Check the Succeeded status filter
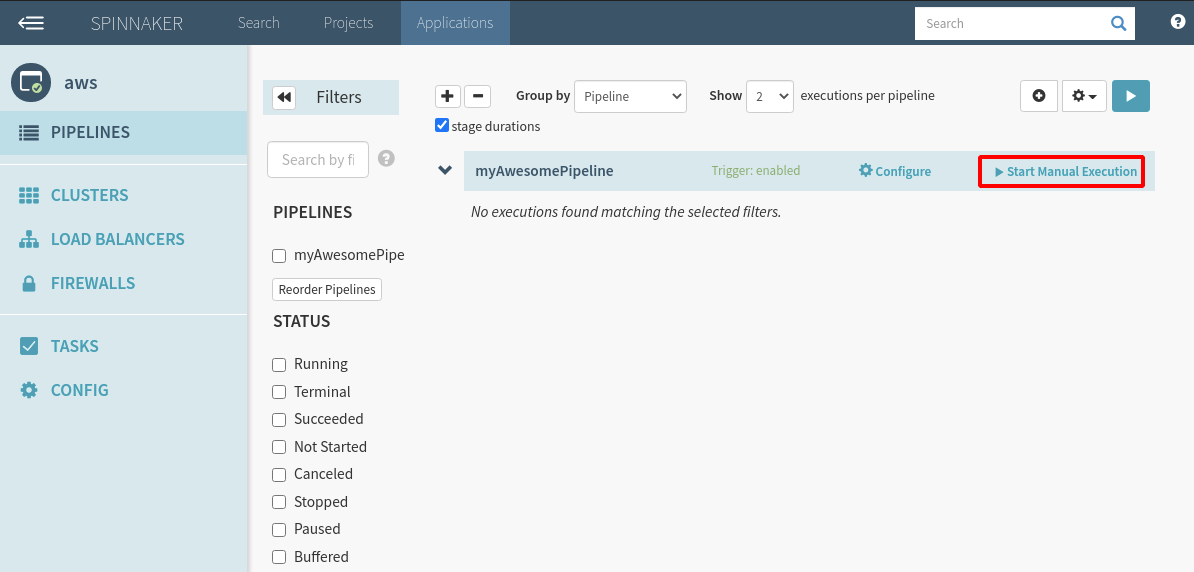The width and height of the screenshot is (1194, 572). (280, 420)
